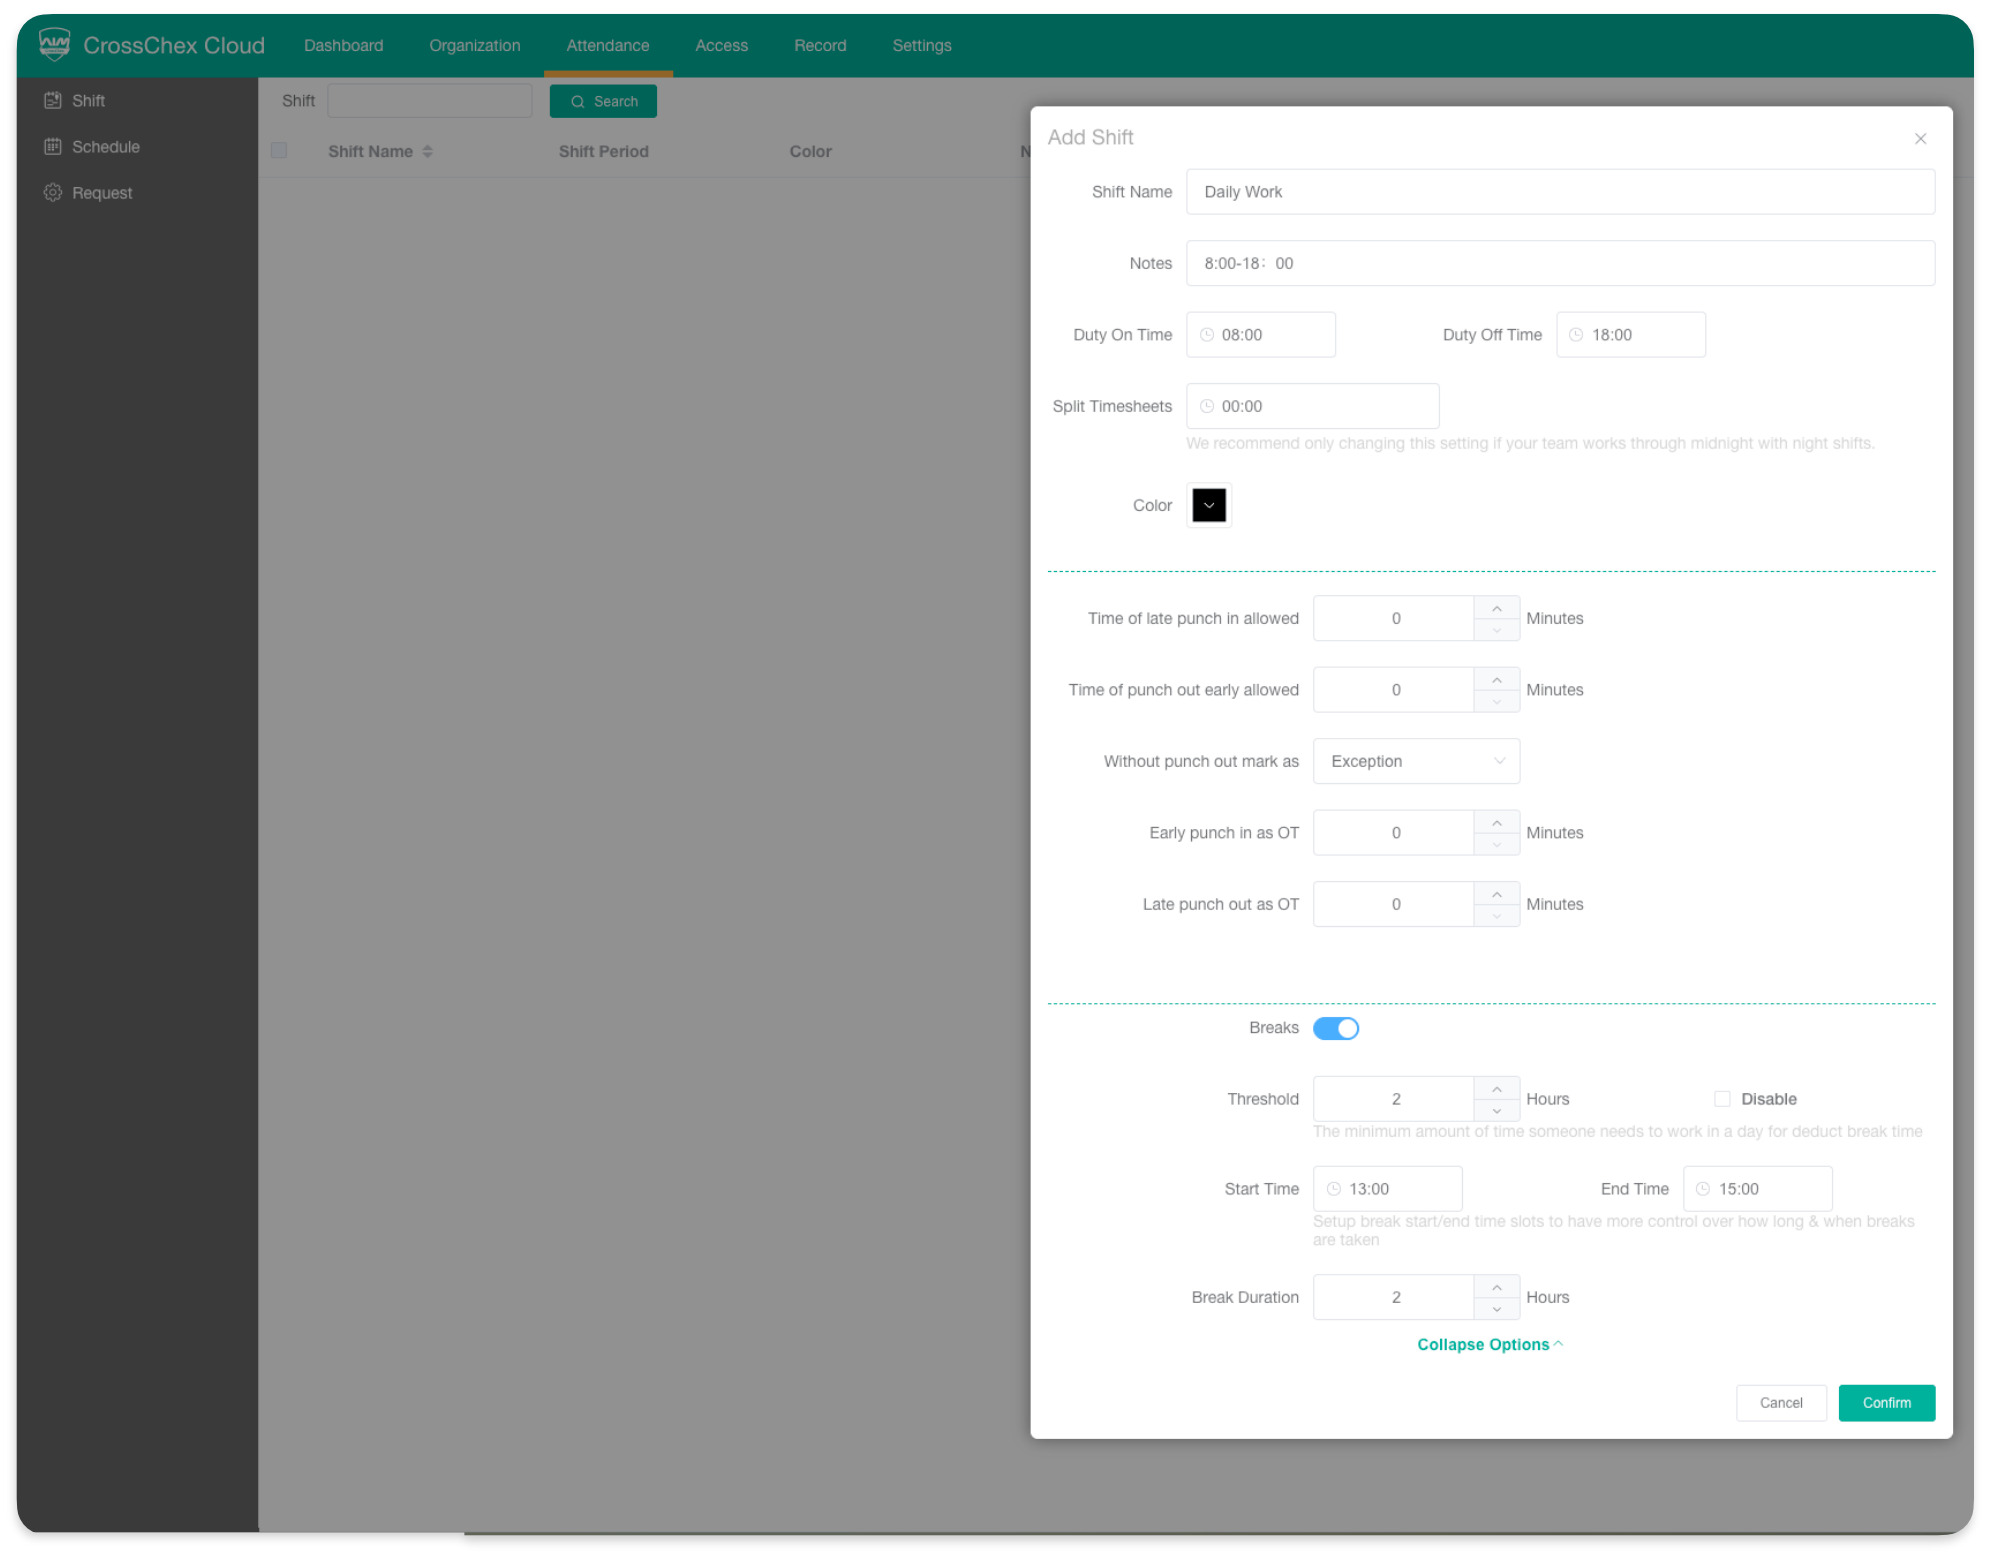Image resolution: width=1996 pixels, height=1554 pixels.
Task: Switch to the Organization menu tab
Action: pyautogui.click(x=474, y=45)
